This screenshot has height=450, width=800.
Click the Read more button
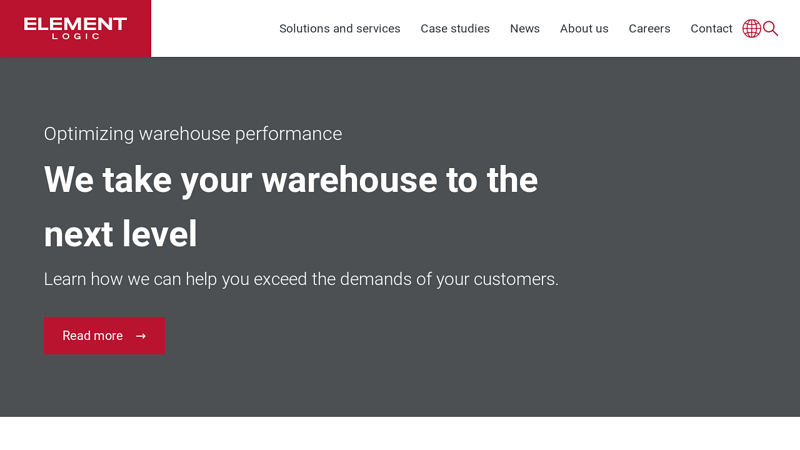tap(104, 336)
